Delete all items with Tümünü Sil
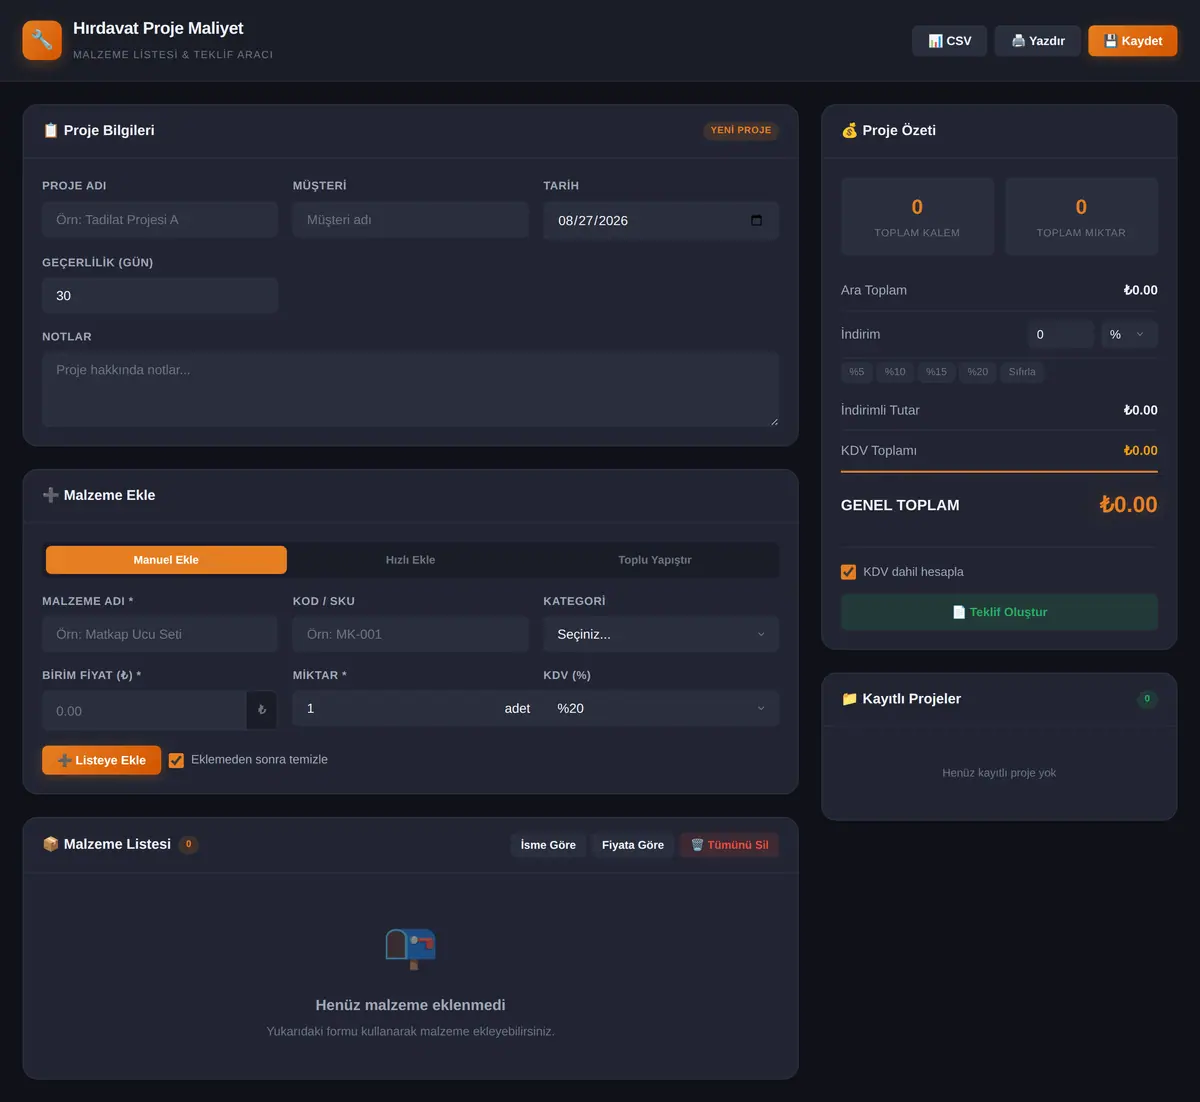 (x=729, y=845)
